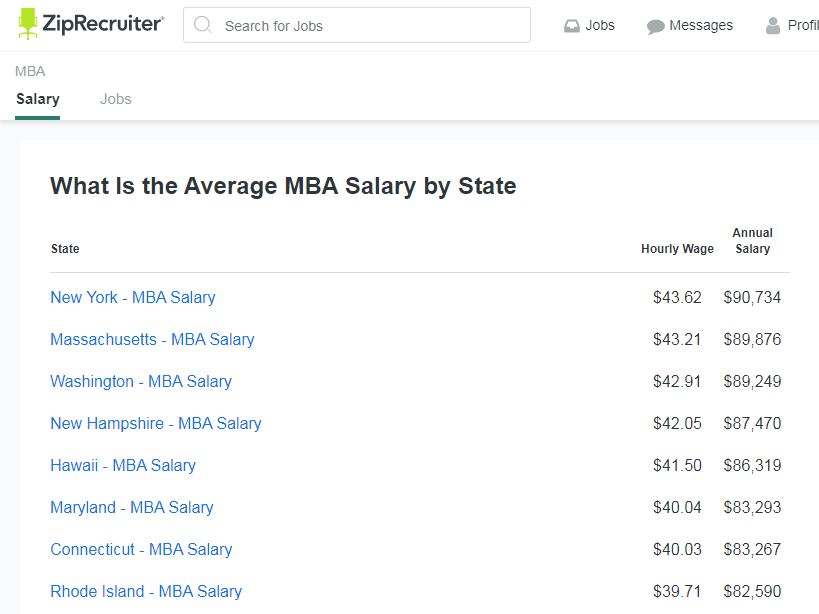Open New York - MBA Salary link
This screenshot has height=614, width=819.
click(133, 297)
